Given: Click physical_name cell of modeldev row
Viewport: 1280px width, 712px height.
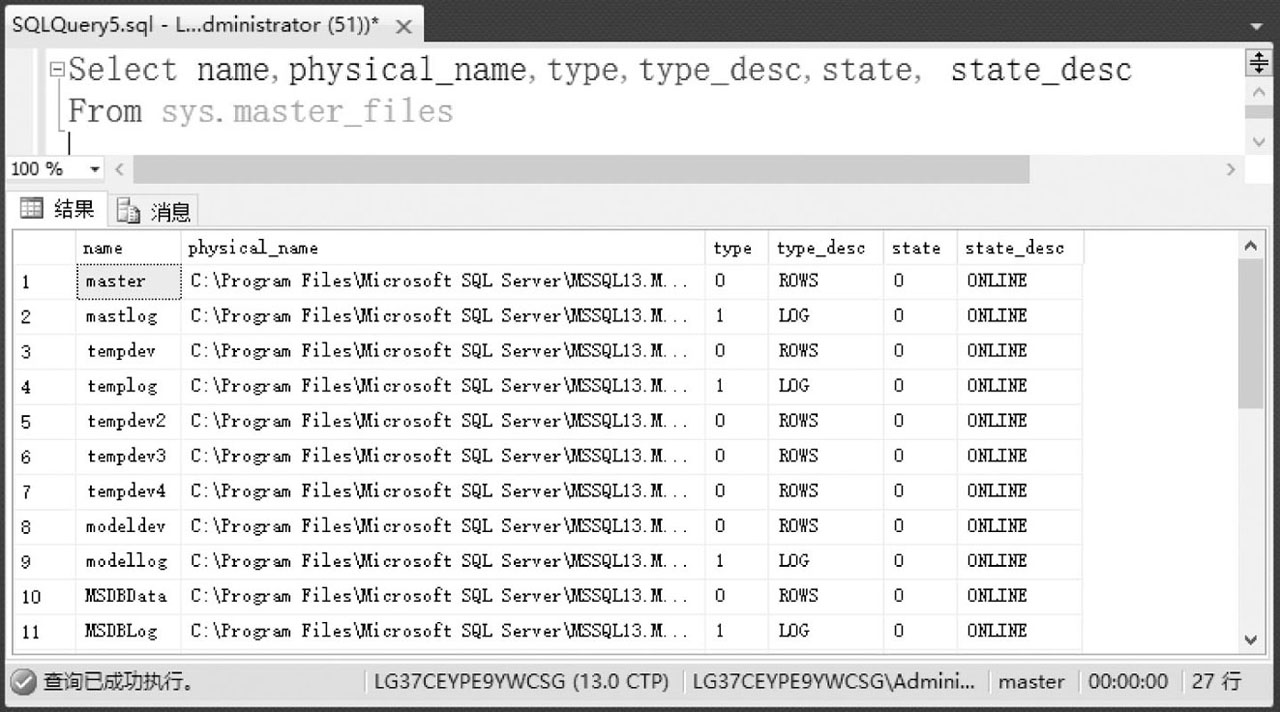Looking at the screenshot, I should [443, 527].
